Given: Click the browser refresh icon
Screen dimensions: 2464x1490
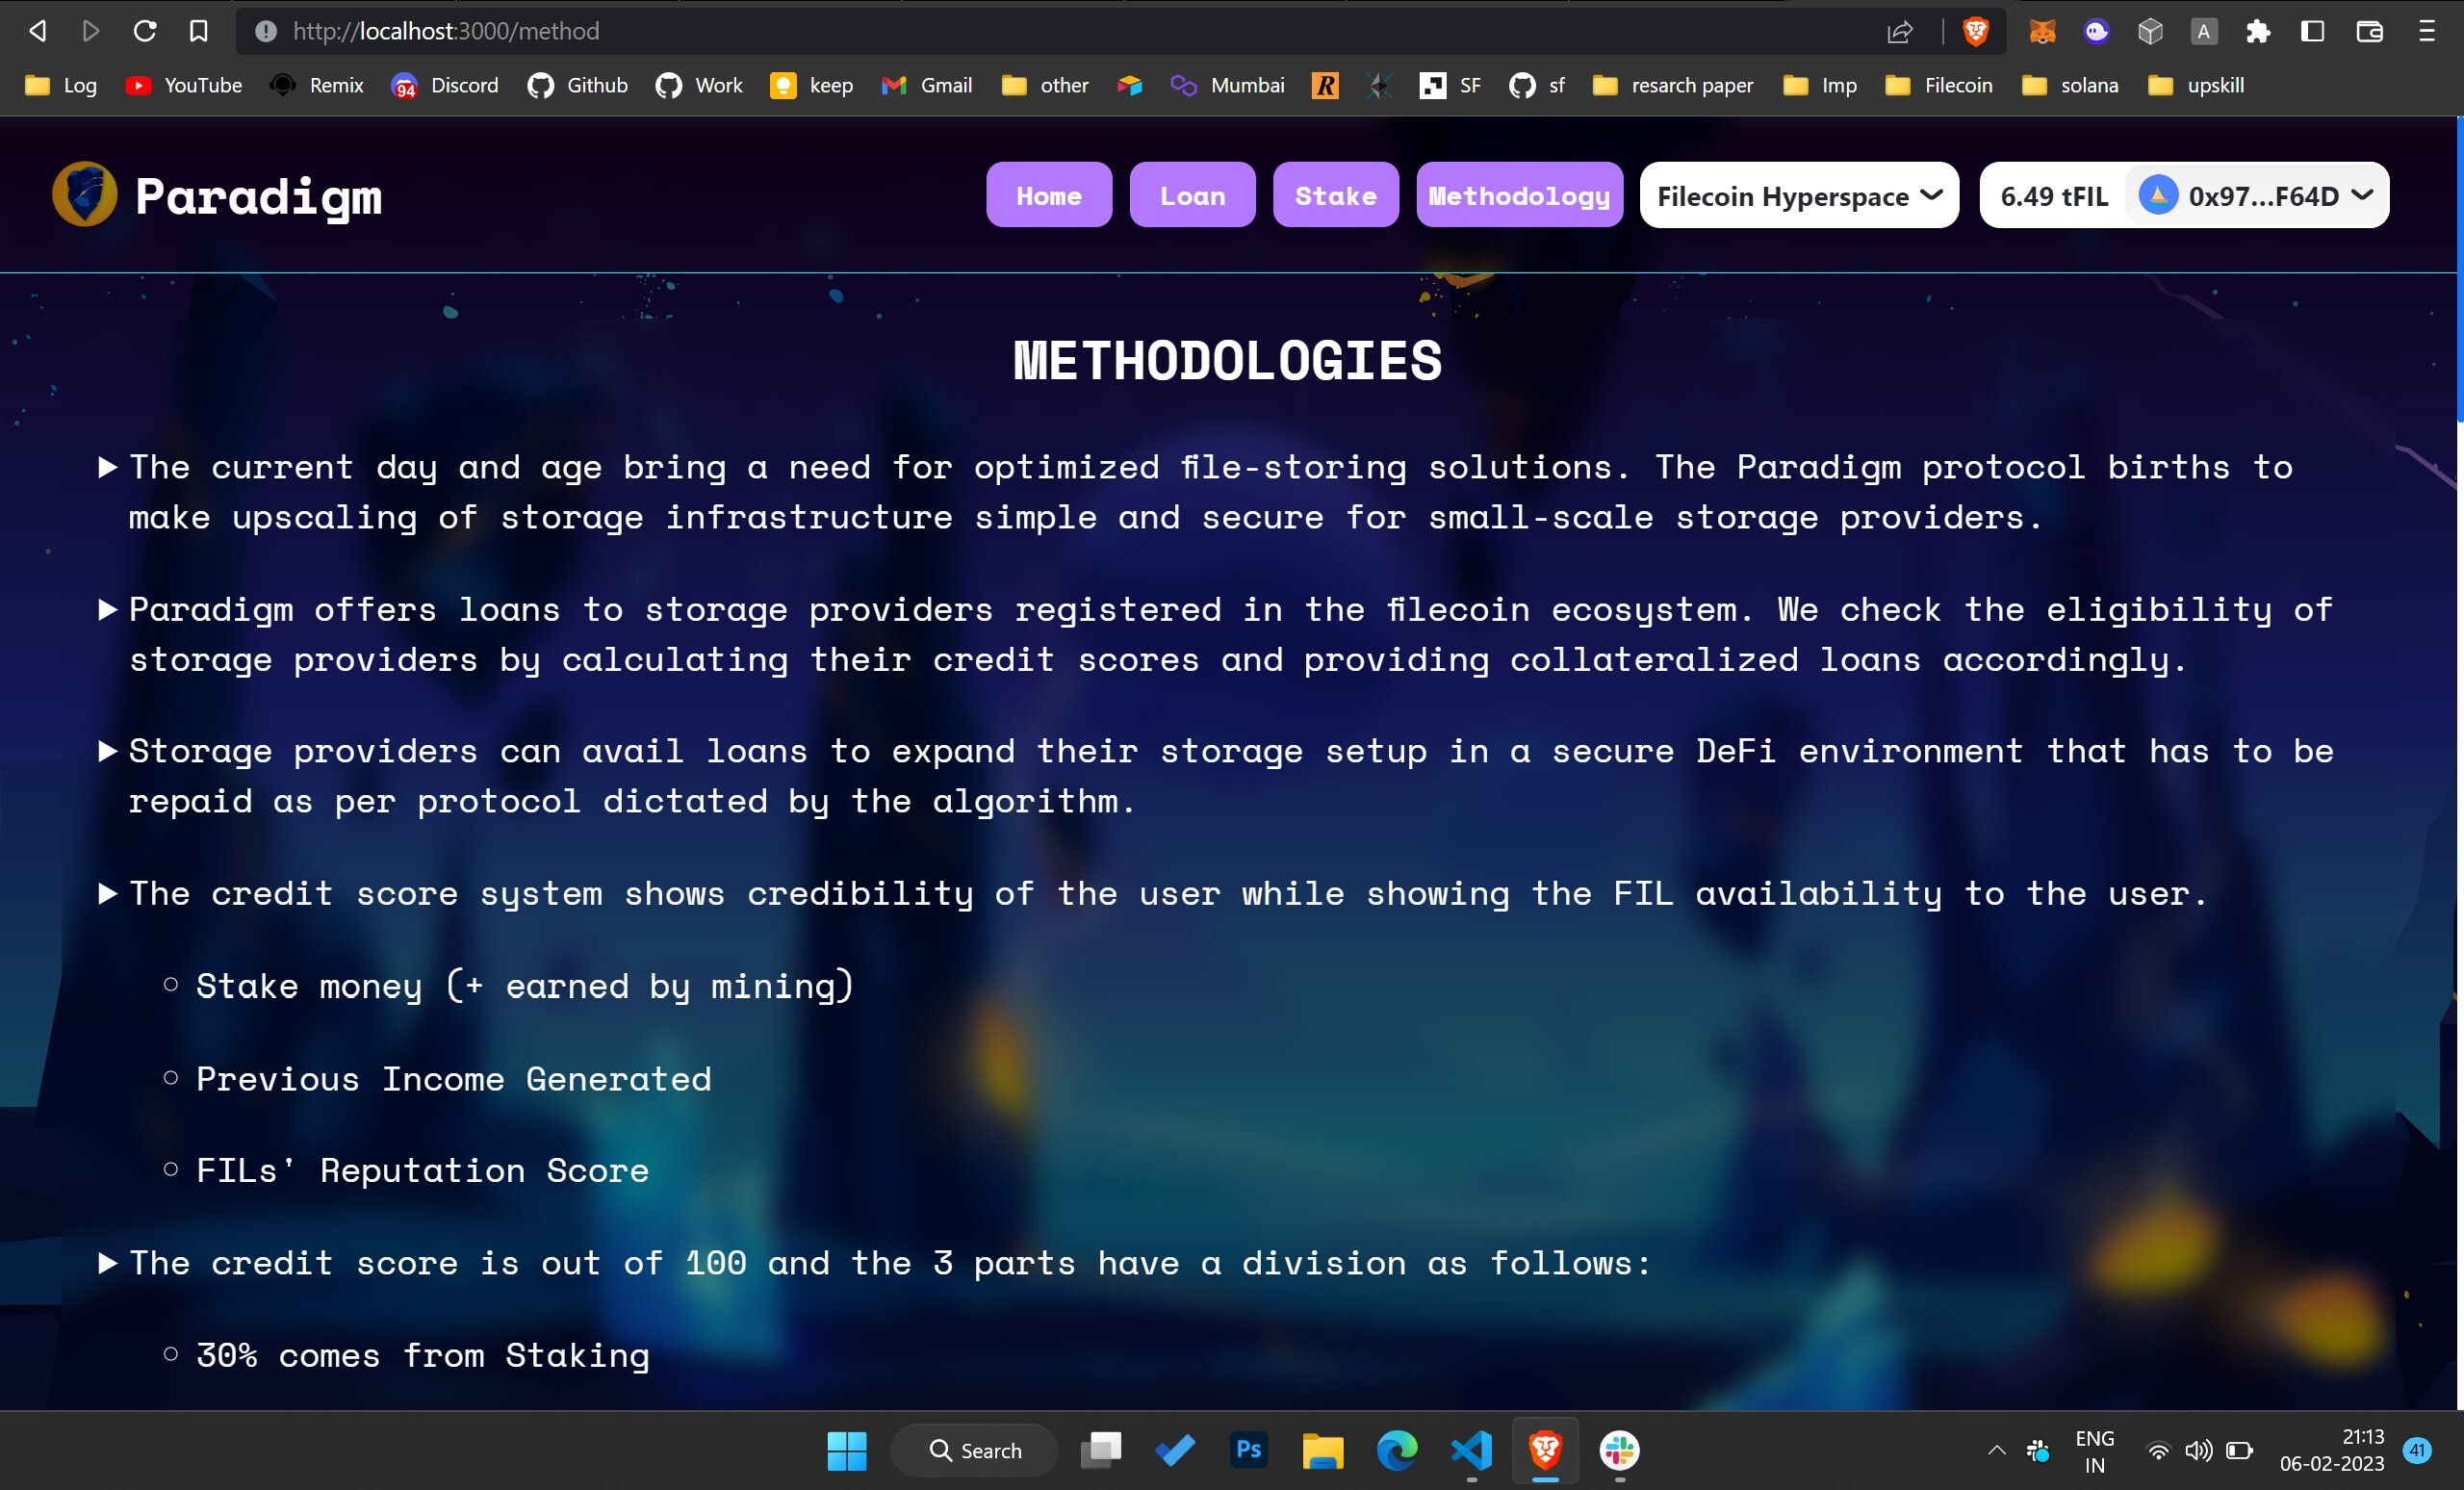Looking at the screenshot, I should click(144, 30).
